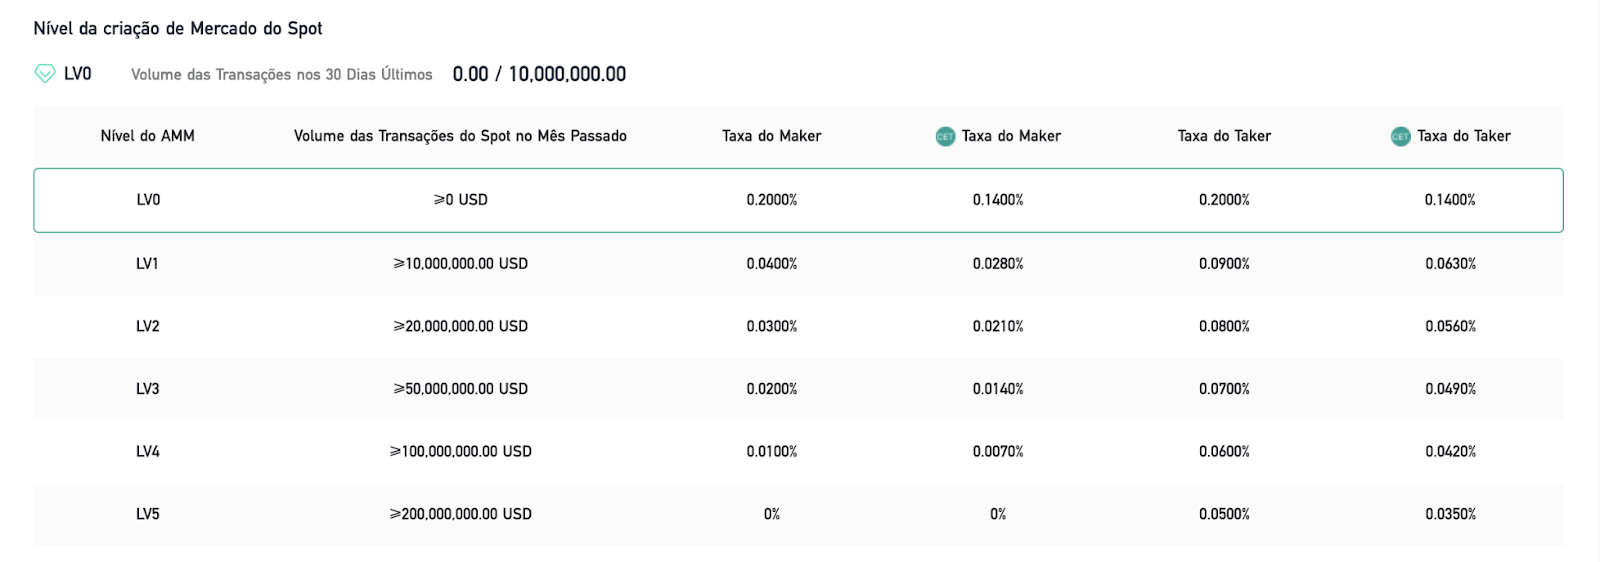Image resolution: width=1600 pixels, height=562 pixels.
Task: Select the ≥100,000,000.00 USD volume cell
Action: (460, 452)
